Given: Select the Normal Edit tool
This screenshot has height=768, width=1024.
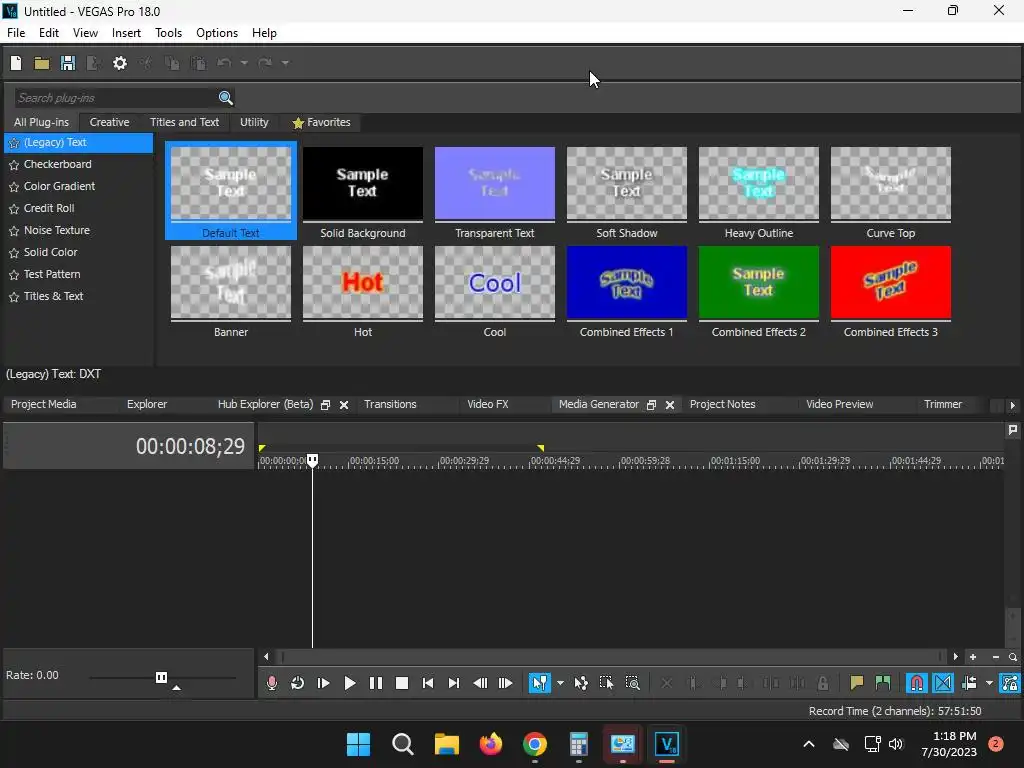Looking at the screenshot, I should (x=539, y=683).
